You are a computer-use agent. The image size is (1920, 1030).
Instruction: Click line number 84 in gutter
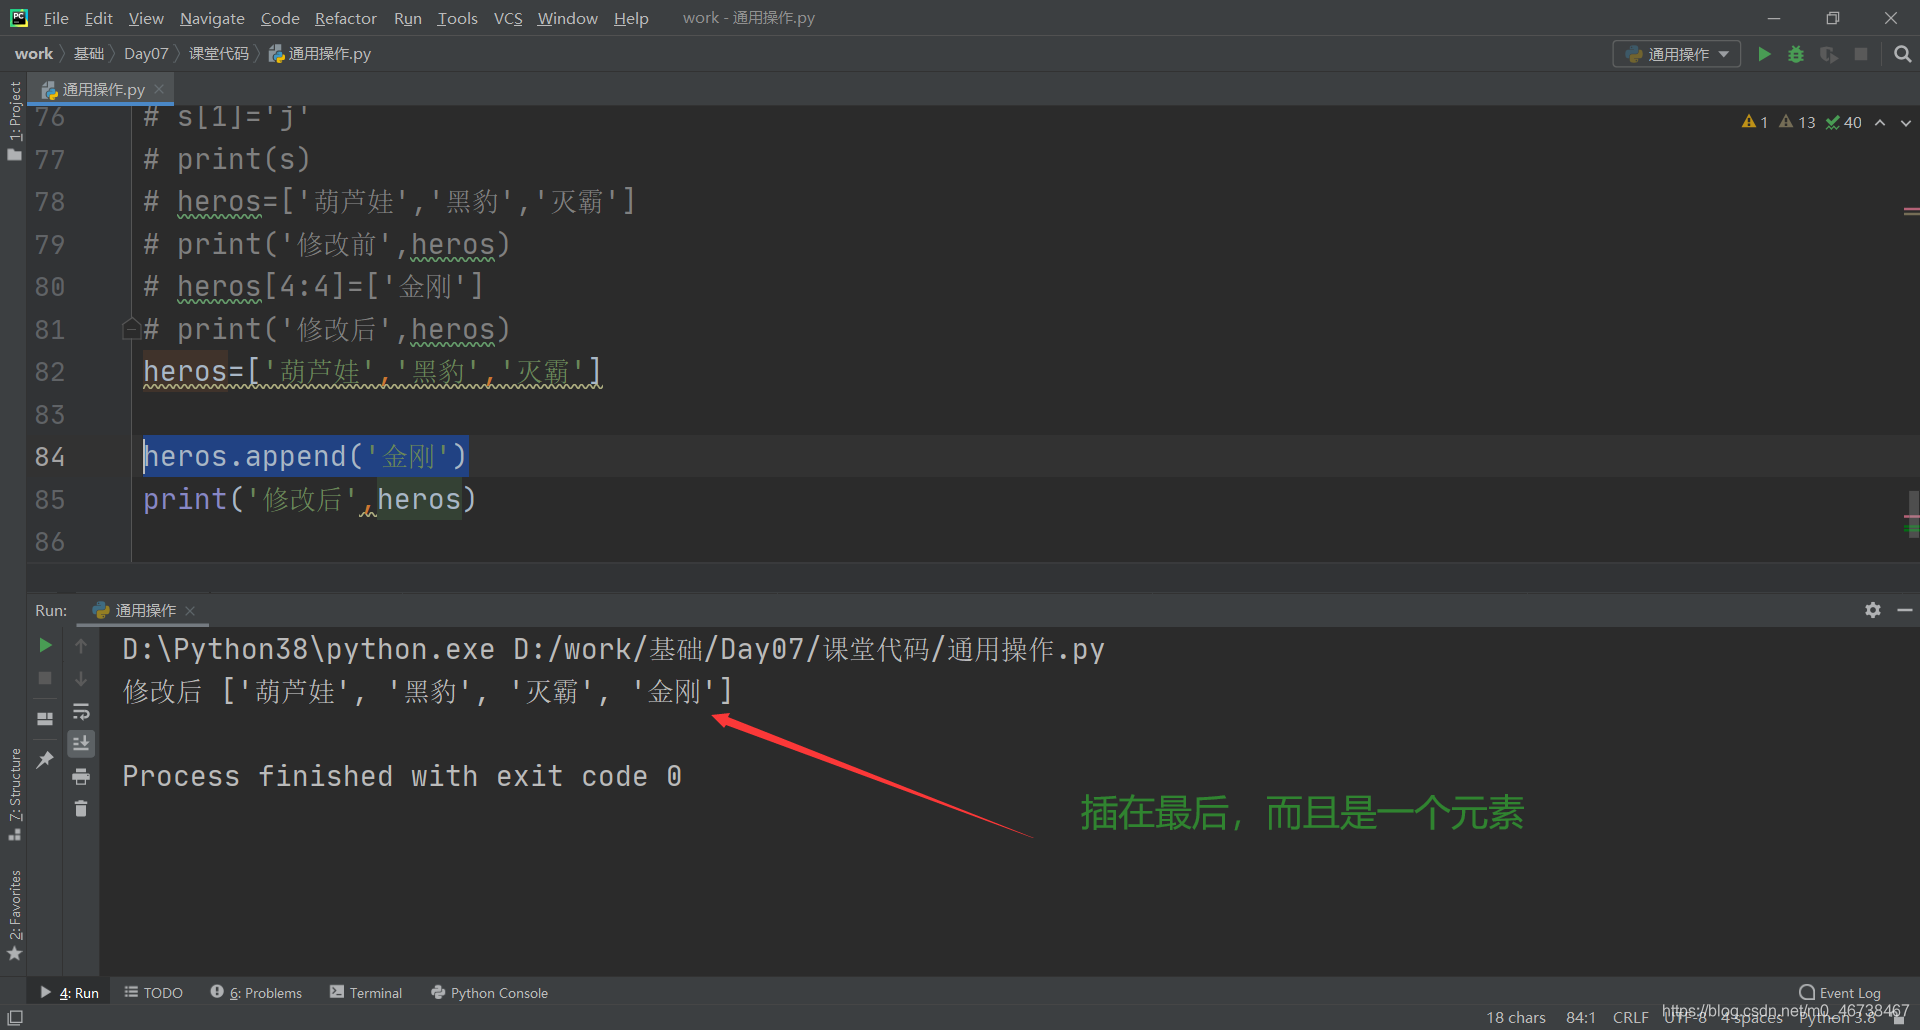point(50,457)
